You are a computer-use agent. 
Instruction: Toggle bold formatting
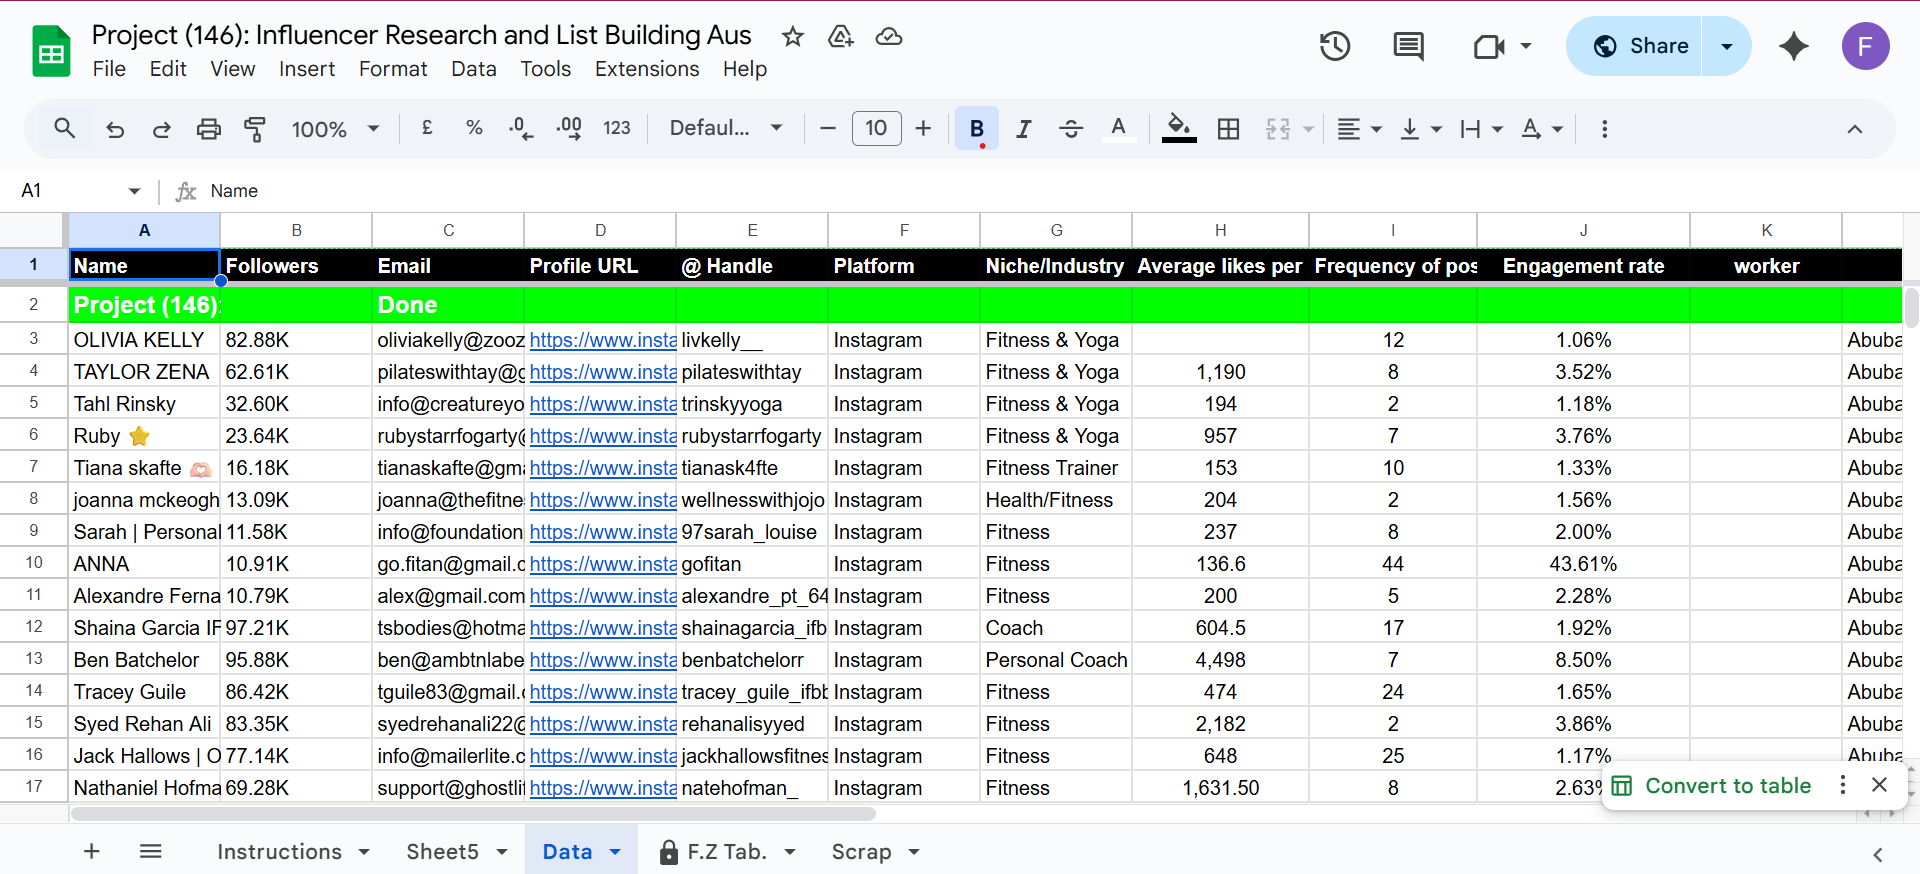pos(976,129)
